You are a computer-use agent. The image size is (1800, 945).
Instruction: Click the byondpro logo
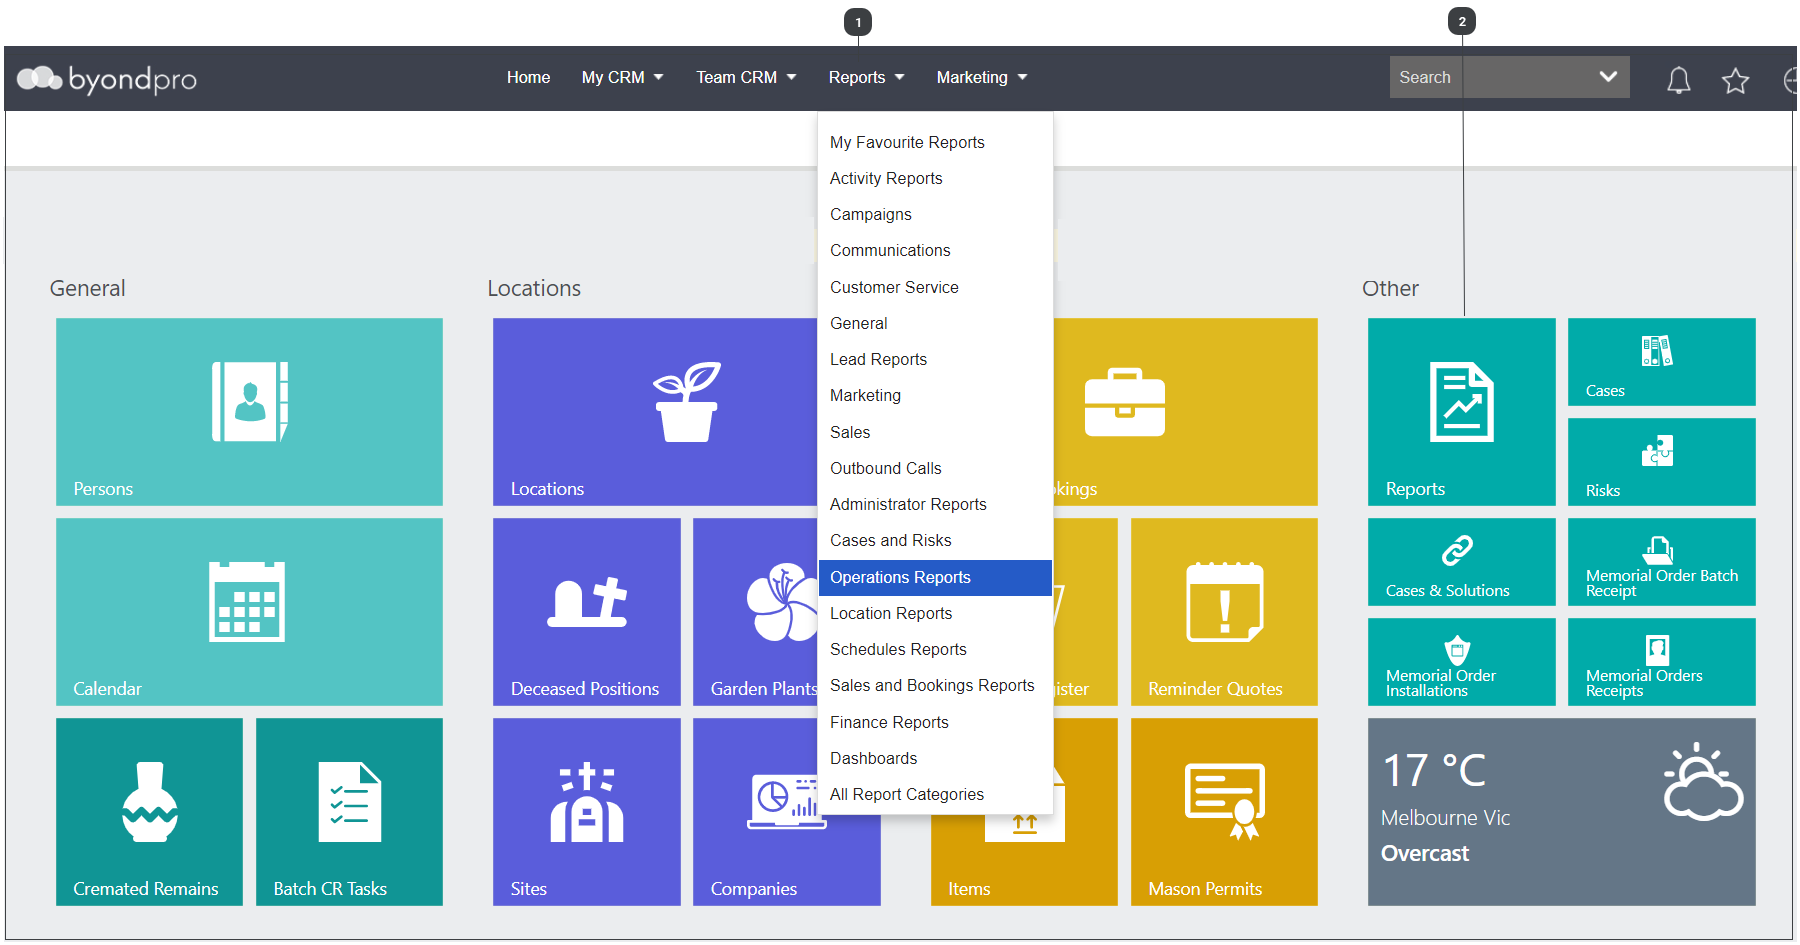coord(107,78)
